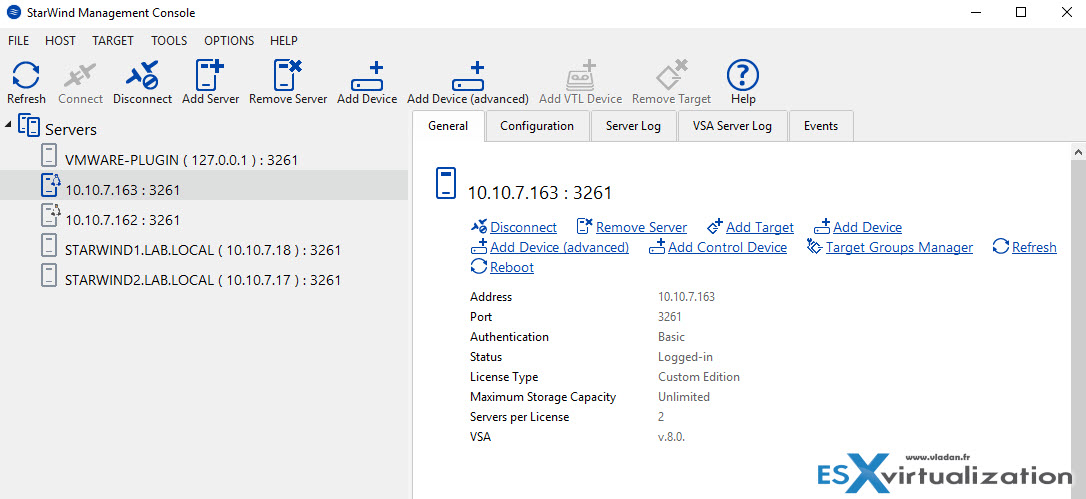
Task: Click the Disconnect toolbar icon
Action: tap(142, 75)
